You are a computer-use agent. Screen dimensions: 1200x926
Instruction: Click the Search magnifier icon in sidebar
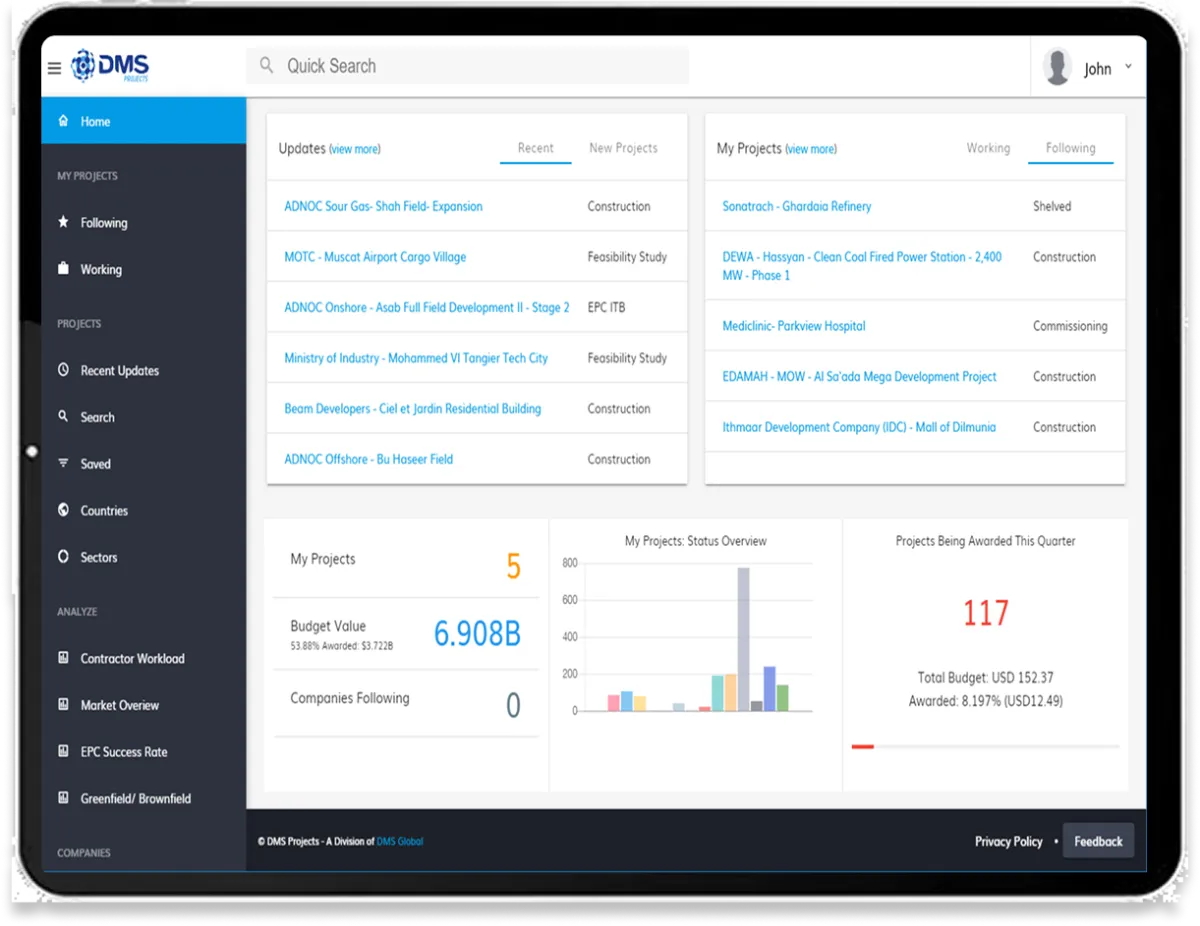(x=64, y=416)
